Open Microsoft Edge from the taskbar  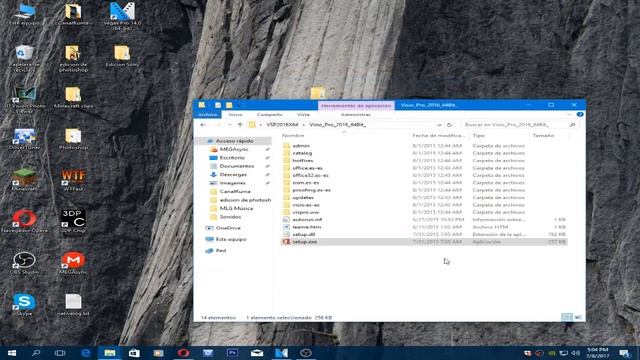[x=85, y=353]
